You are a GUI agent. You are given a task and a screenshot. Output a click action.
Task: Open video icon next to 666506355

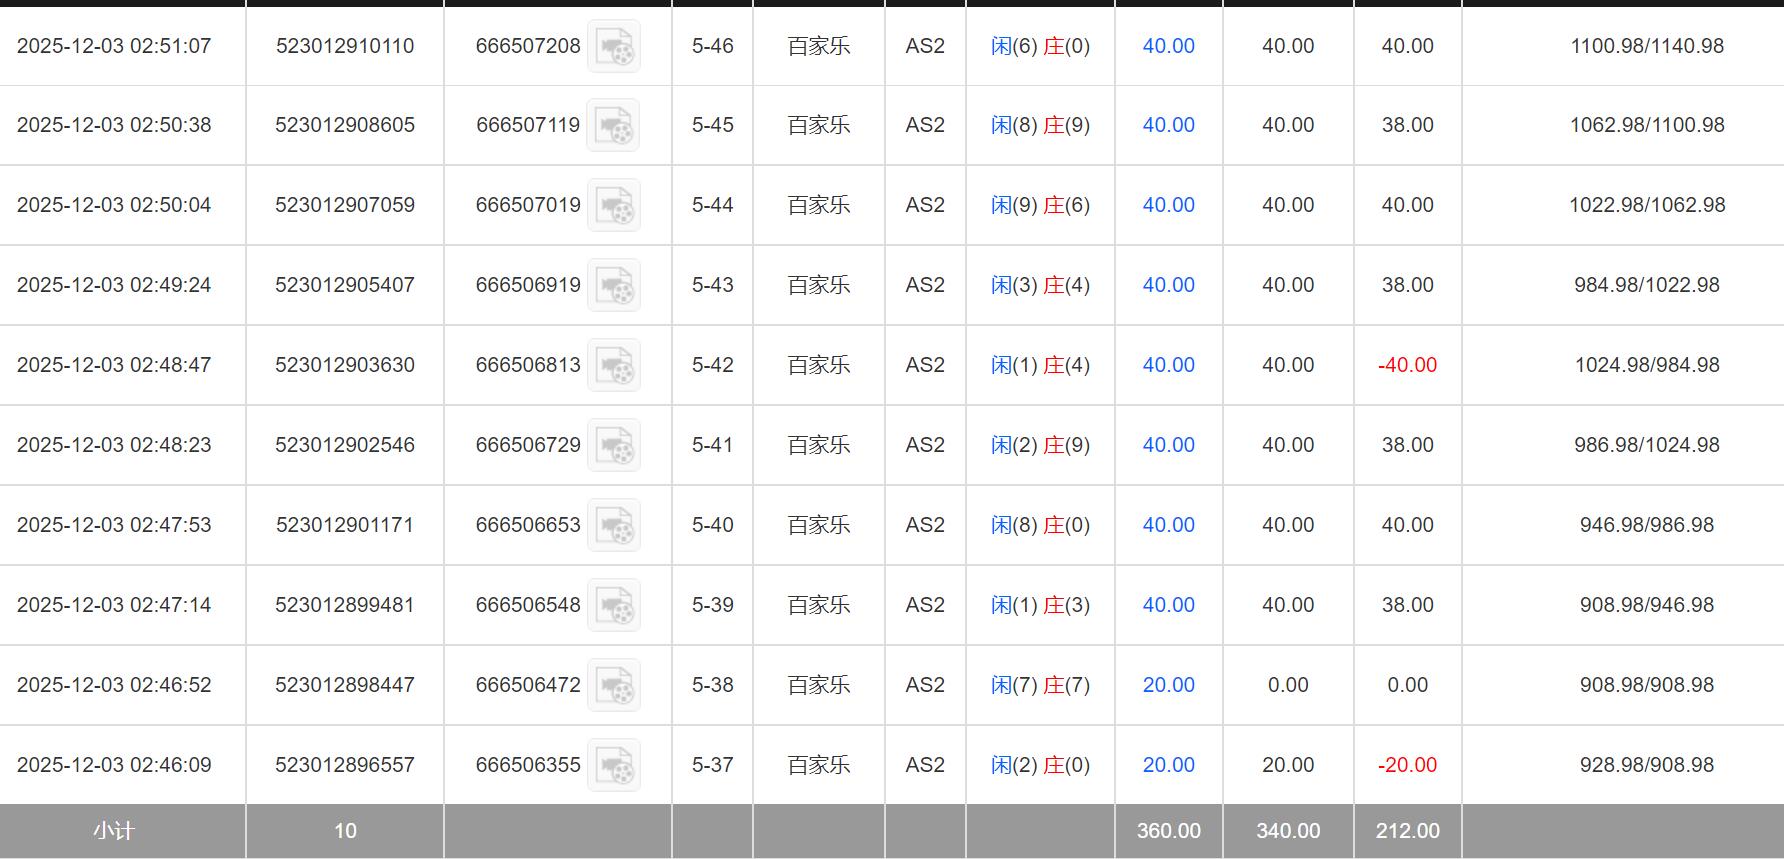click(x=613, y=765)
